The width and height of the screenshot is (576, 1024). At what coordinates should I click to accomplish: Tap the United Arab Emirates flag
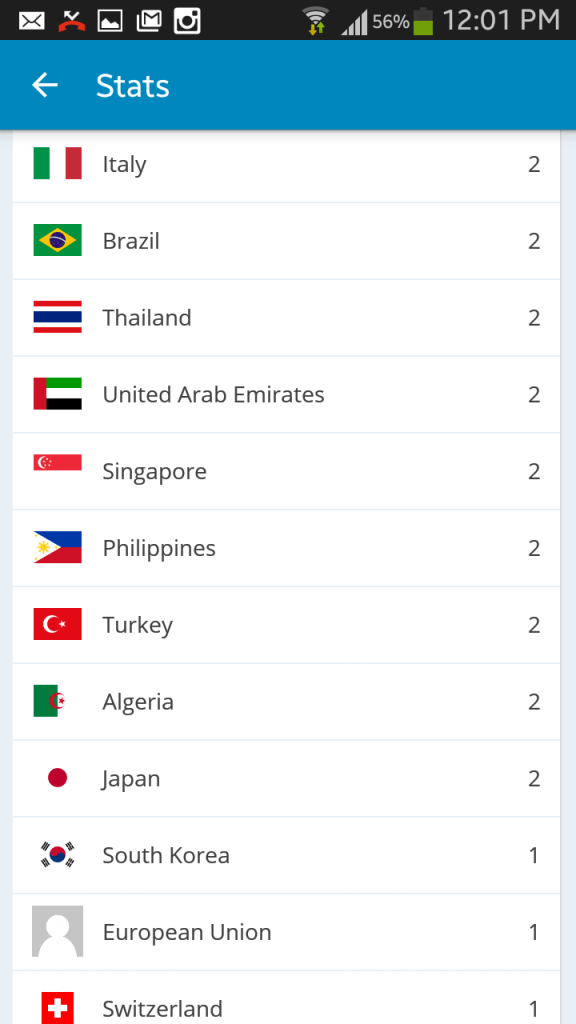pyautogui.click(x=57, y=394)
